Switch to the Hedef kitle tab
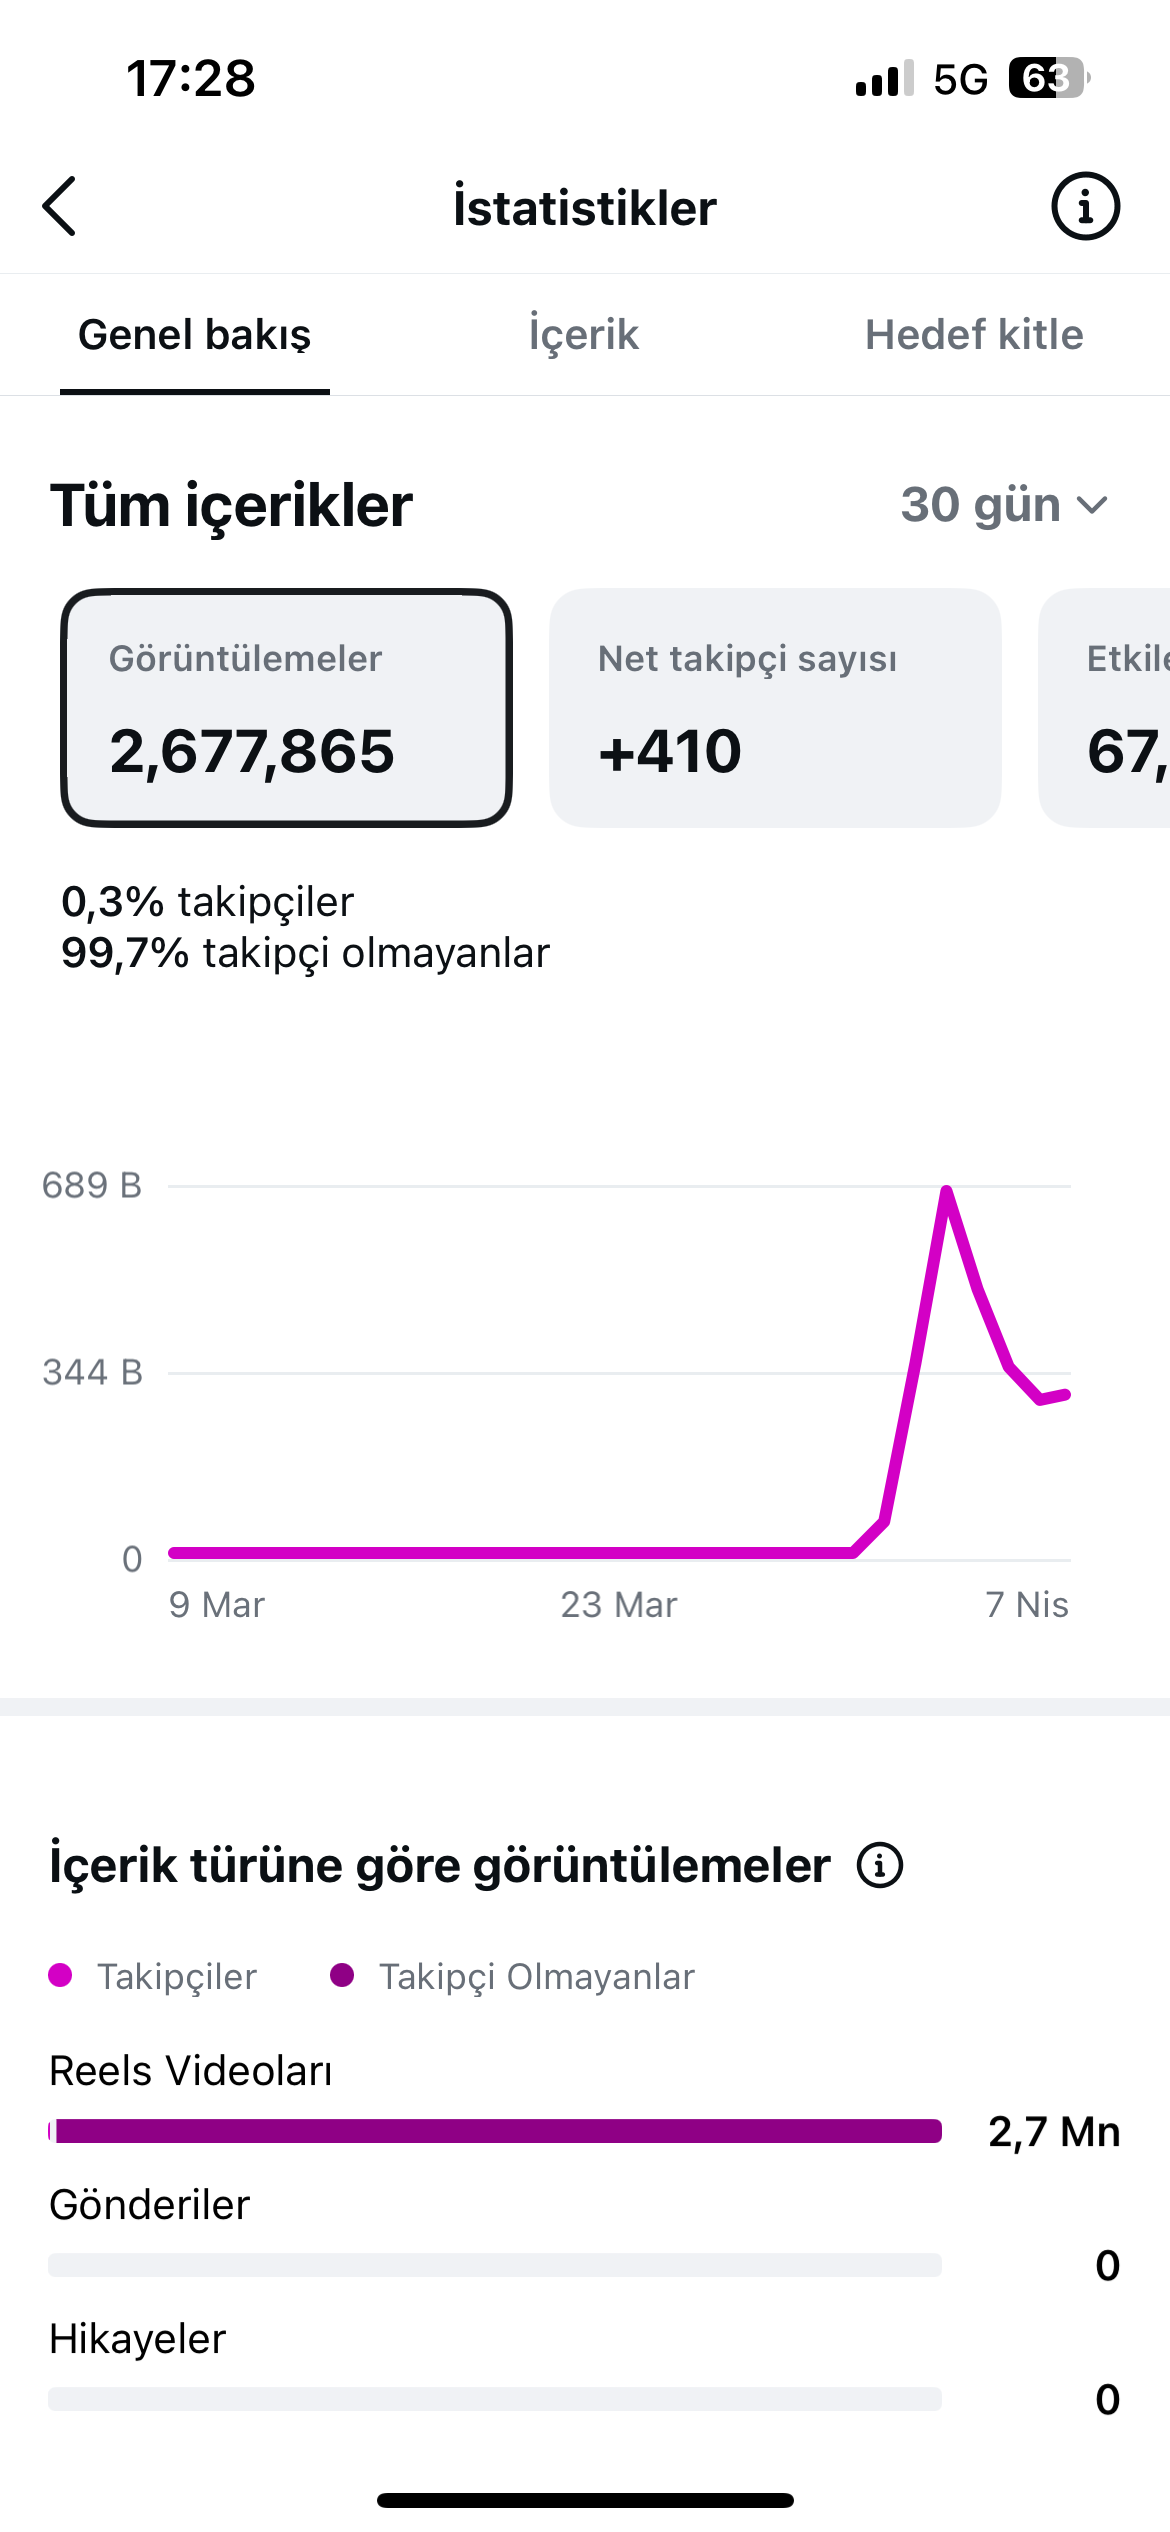Image resolution: width=1170 pixels, height=2532 pixels. click(974, 335)
